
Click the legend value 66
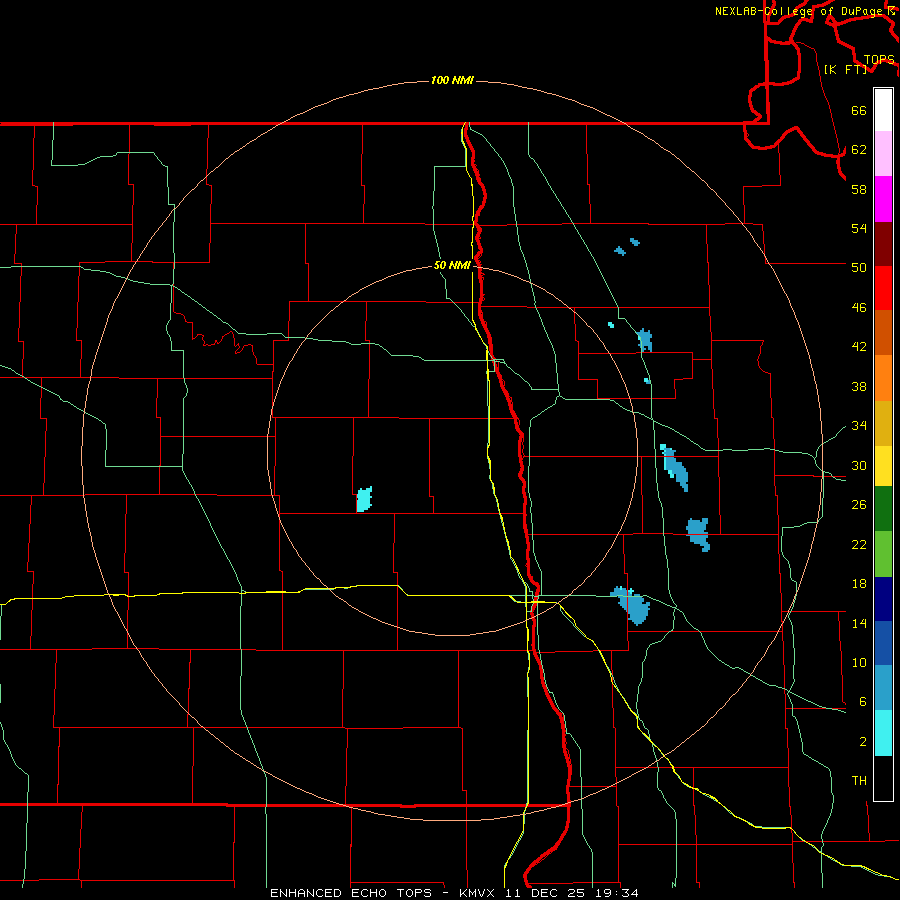(859, 111)
